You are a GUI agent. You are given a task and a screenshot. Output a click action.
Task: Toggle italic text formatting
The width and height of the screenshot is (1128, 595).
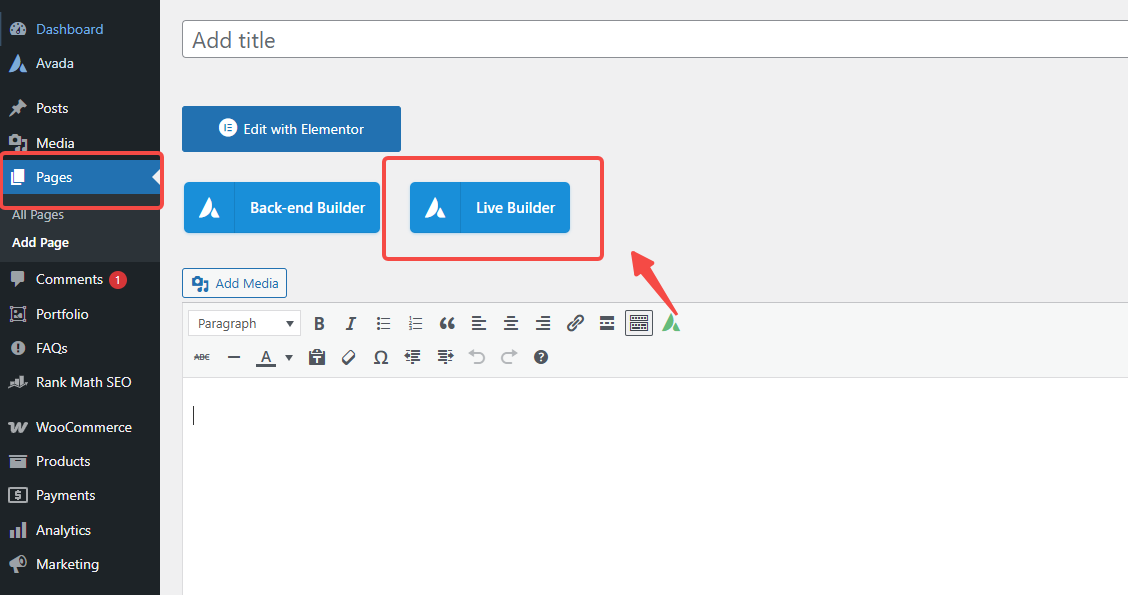351,323
